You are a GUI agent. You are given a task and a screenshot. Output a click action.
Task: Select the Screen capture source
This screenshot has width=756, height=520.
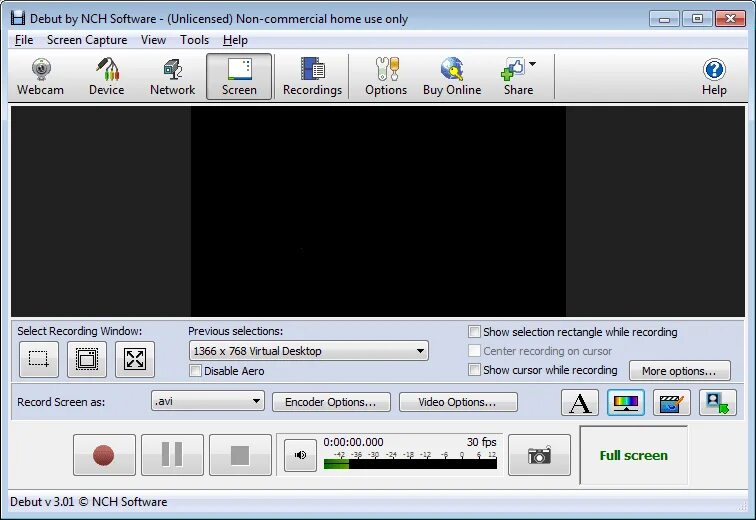[239, 77]
